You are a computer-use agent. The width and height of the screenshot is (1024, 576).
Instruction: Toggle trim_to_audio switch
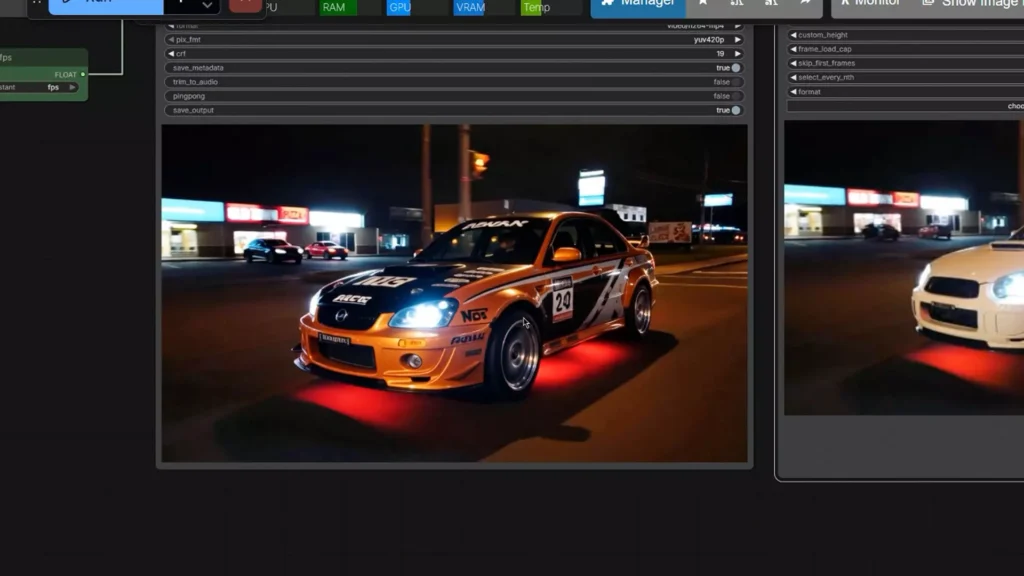point(736,82)
